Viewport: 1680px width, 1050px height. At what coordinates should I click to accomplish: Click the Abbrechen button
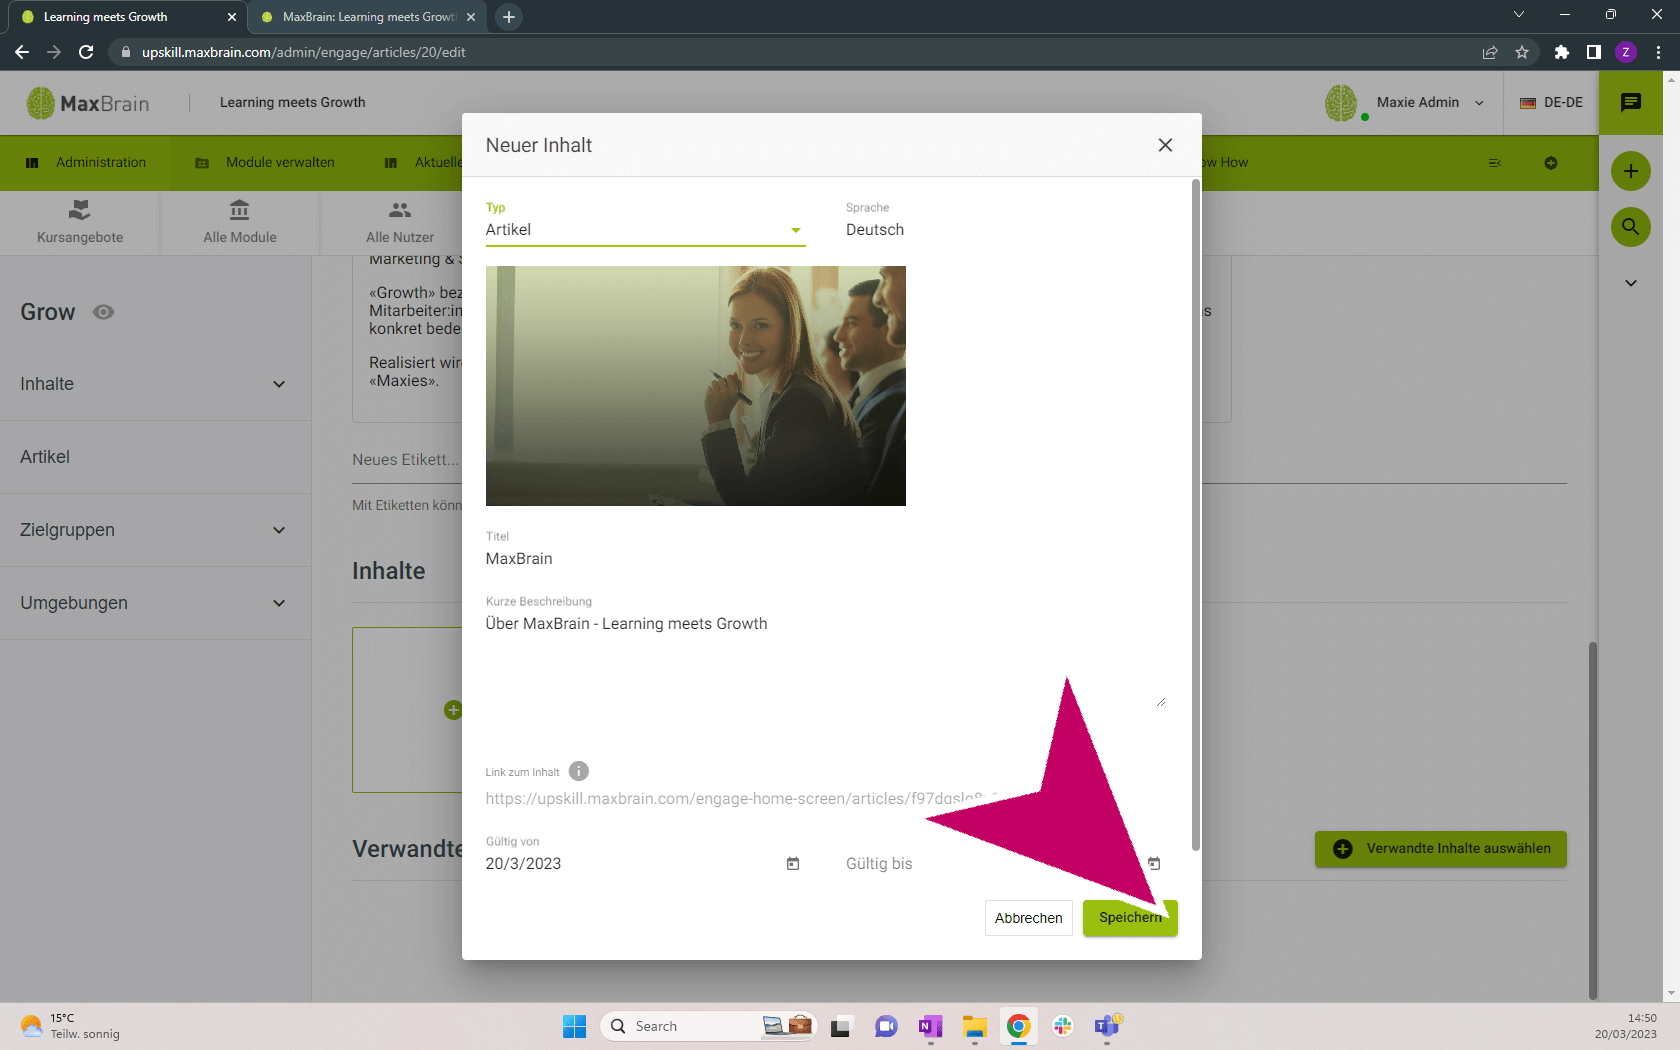point(1028,918)
